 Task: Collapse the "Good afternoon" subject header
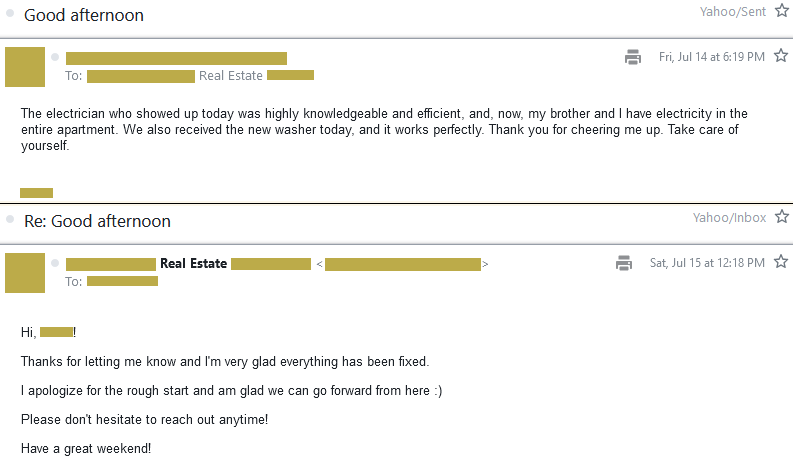point(84,15)
